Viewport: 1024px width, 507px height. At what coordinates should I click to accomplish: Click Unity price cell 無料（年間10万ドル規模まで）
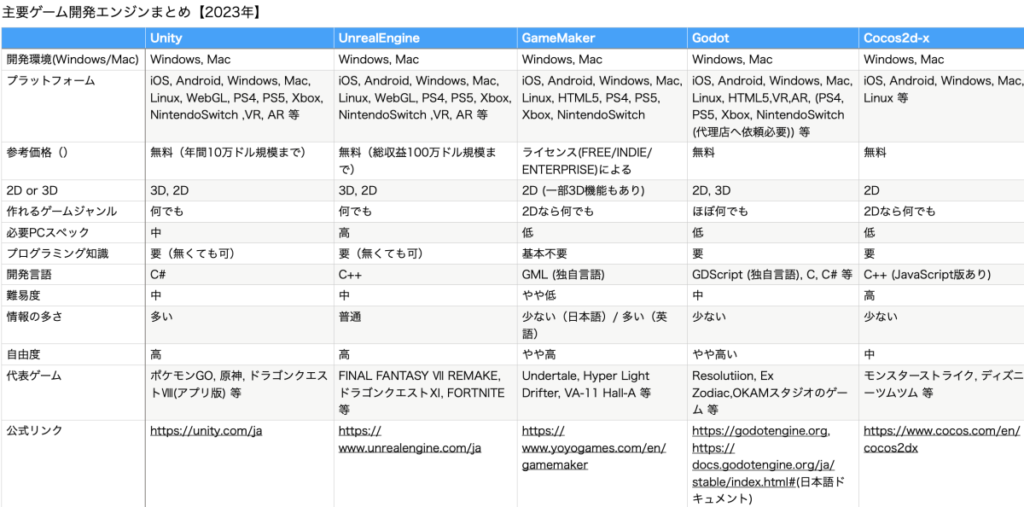[239, 161]
